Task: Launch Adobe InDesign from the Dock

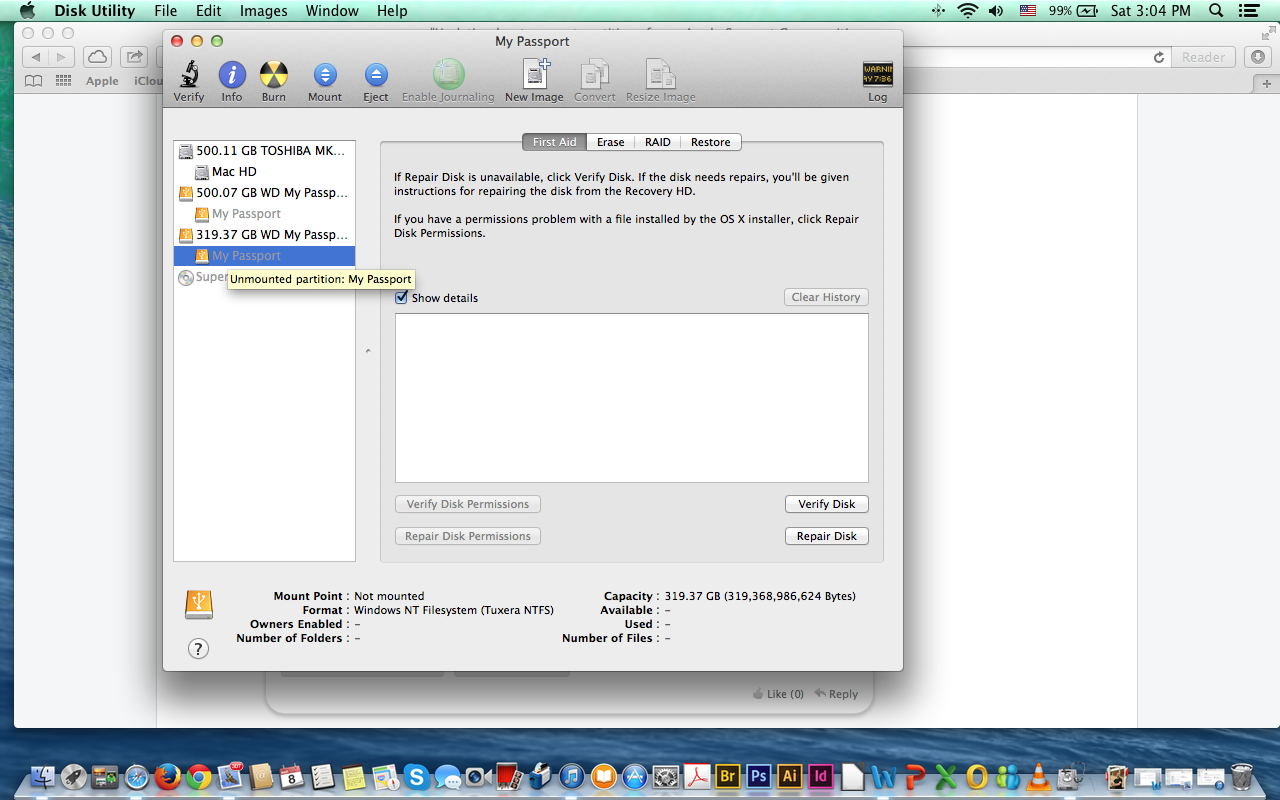Action: point(821,777)
